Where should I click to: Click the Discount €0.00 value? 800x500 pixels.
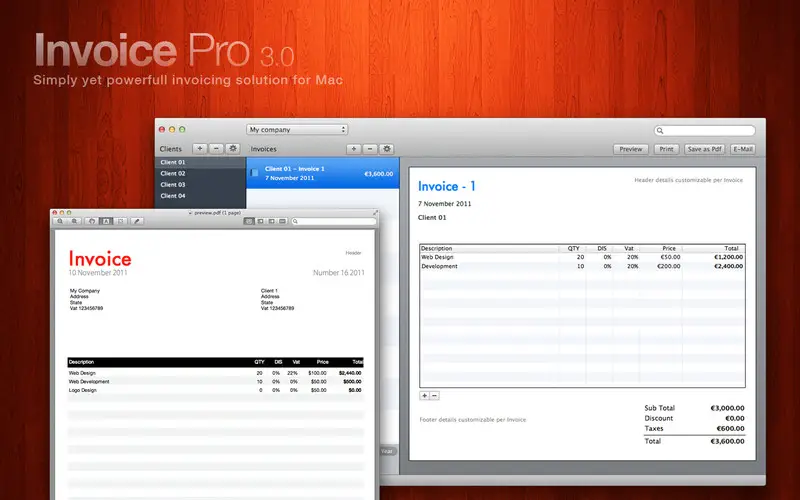[734, 418]
